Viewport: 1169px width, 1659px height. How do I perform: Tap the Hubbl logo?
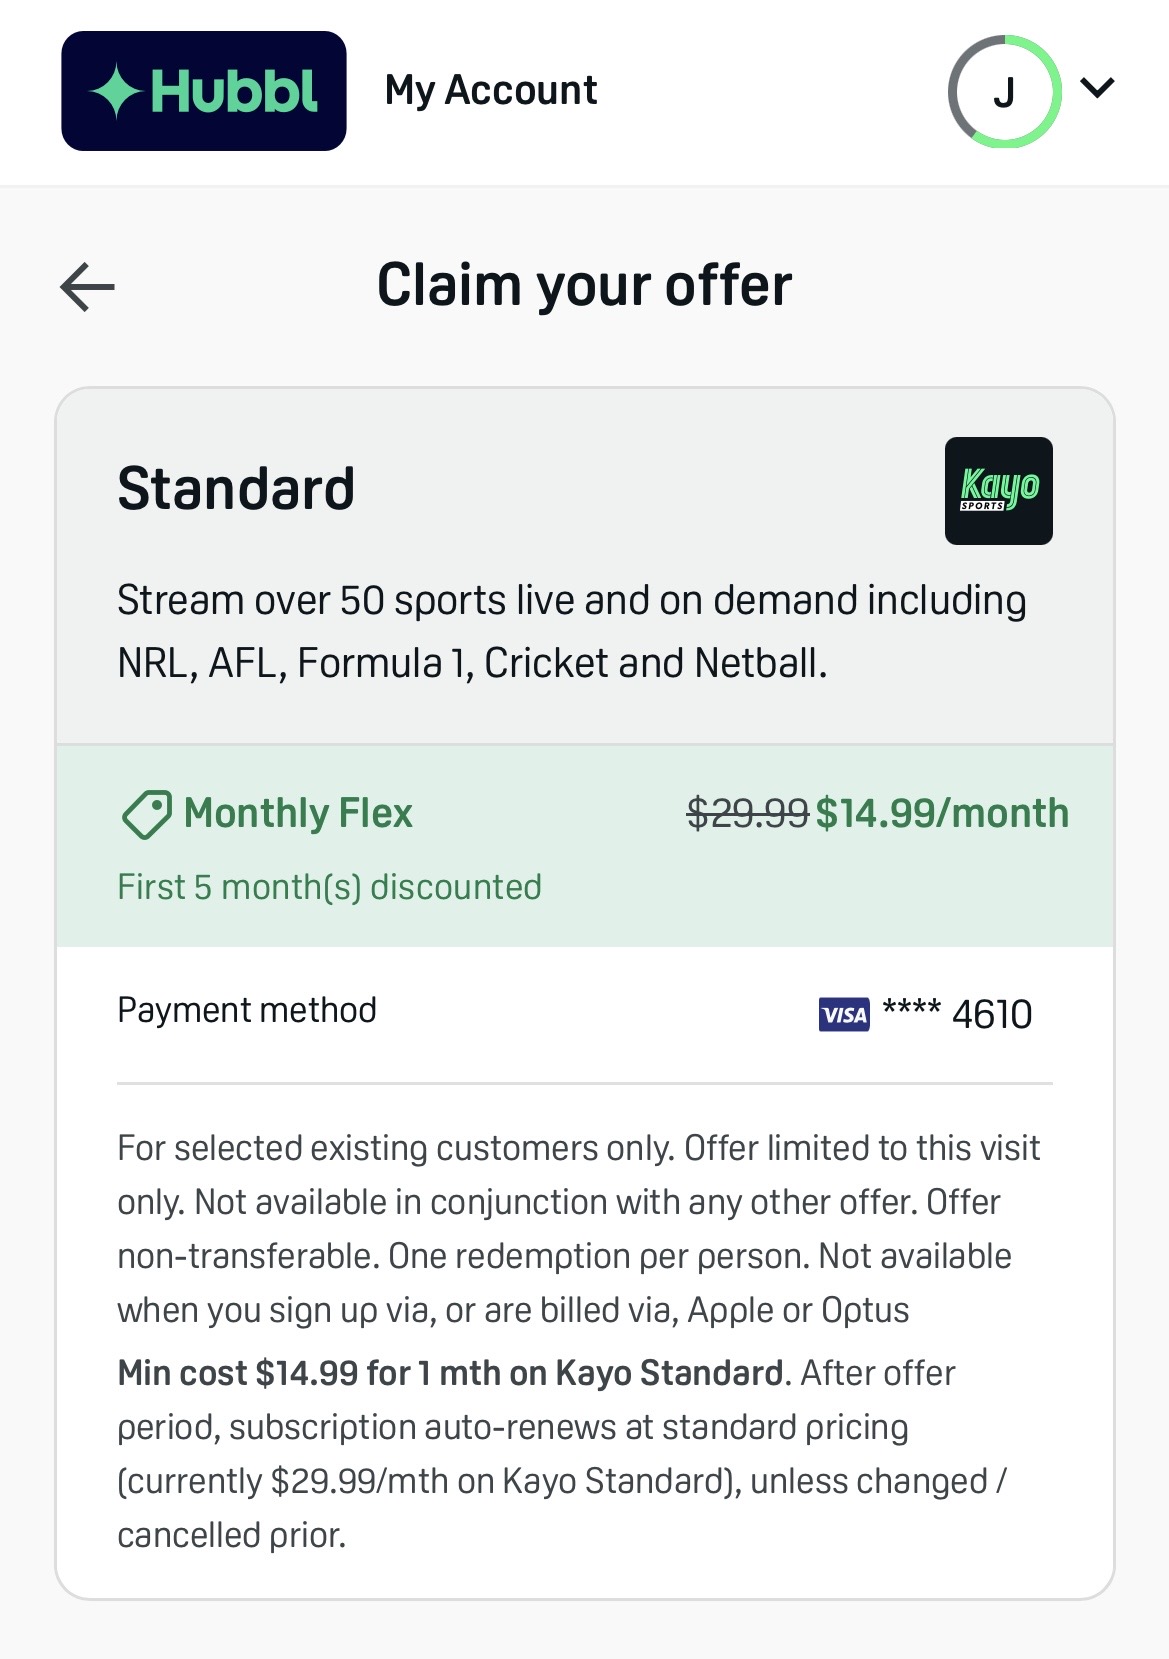[204, 91]
